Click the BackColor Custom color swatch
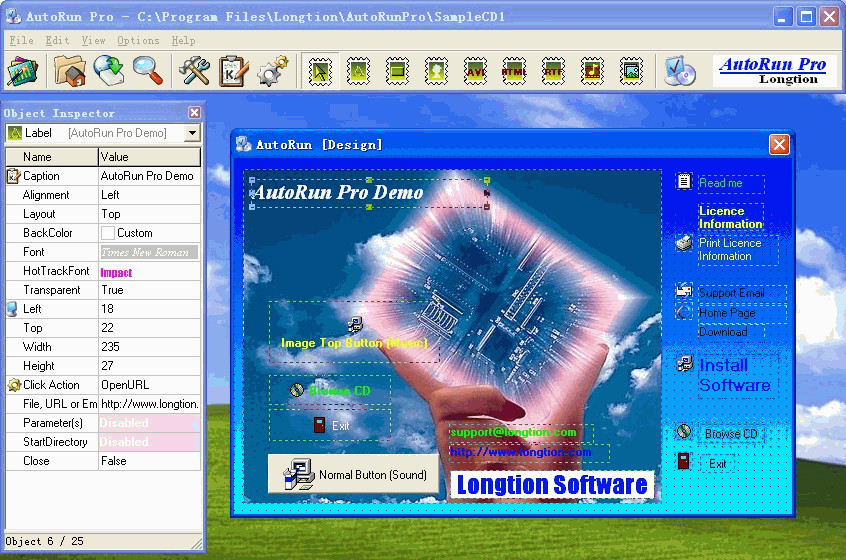 pyautogui.click(x=108, y=233)
